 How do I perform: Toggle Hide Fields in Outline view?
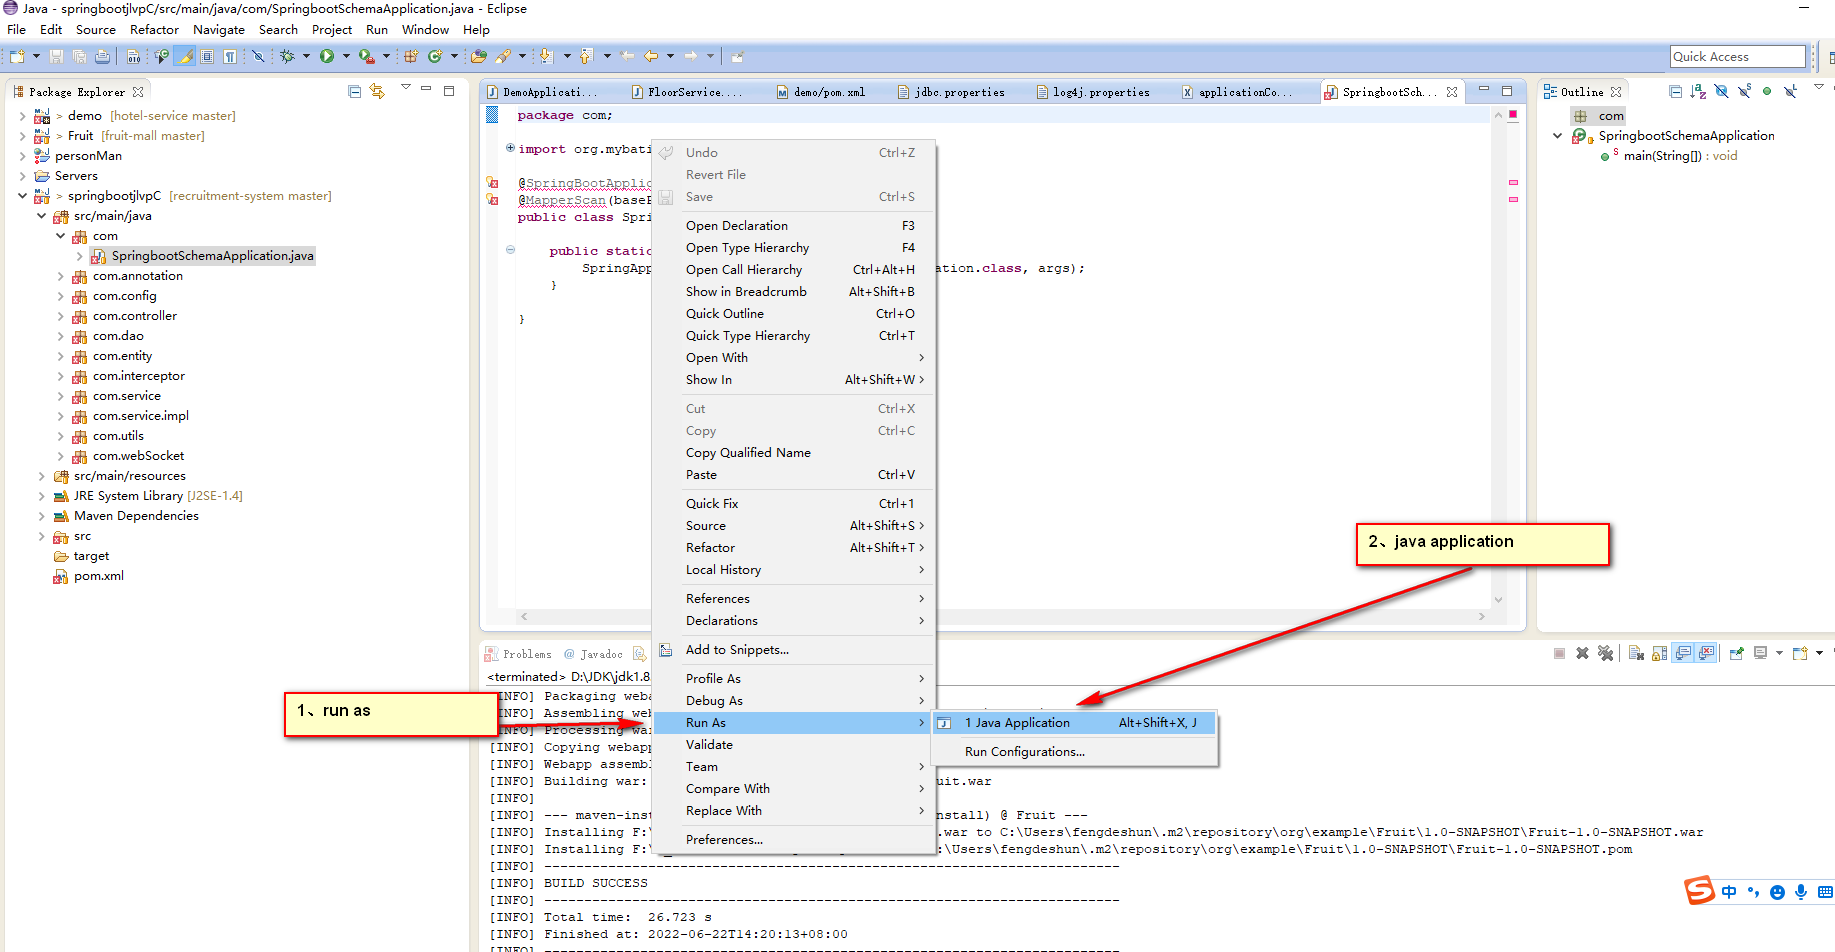1721,91
